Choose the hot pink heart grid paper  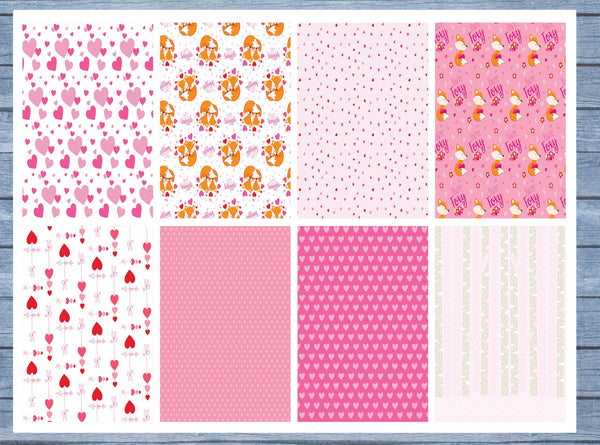click(x=363, y=324)
